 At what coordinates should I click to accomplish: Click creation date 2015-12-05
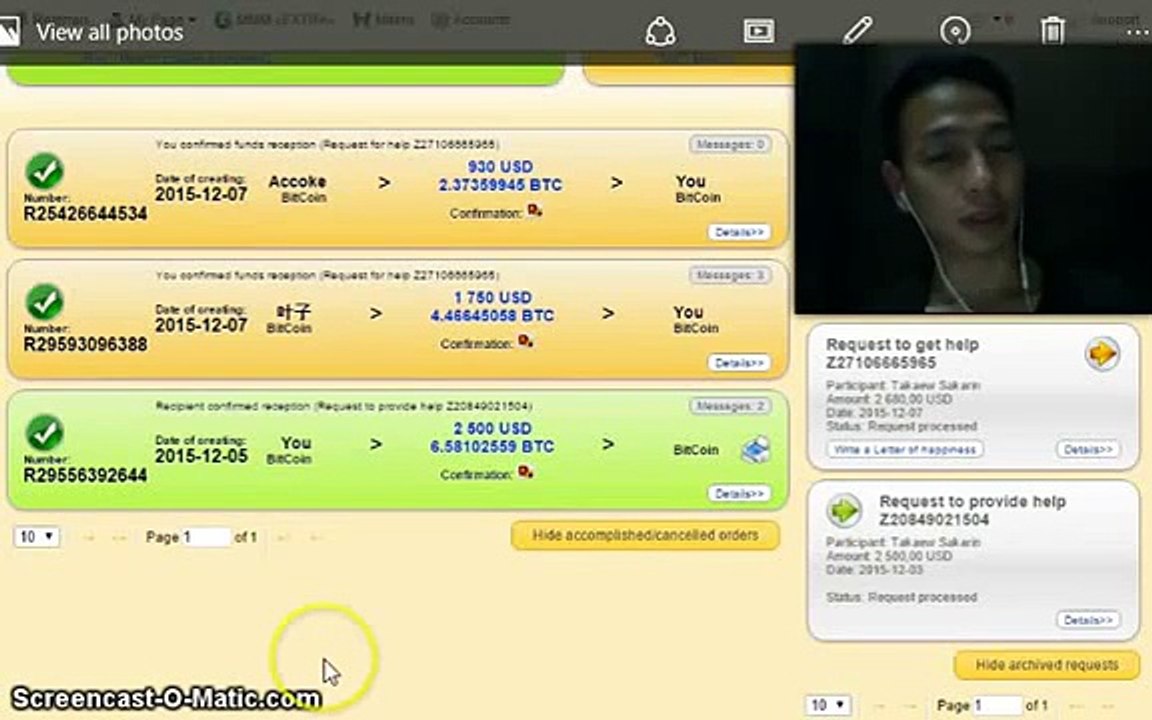(201, 456)
